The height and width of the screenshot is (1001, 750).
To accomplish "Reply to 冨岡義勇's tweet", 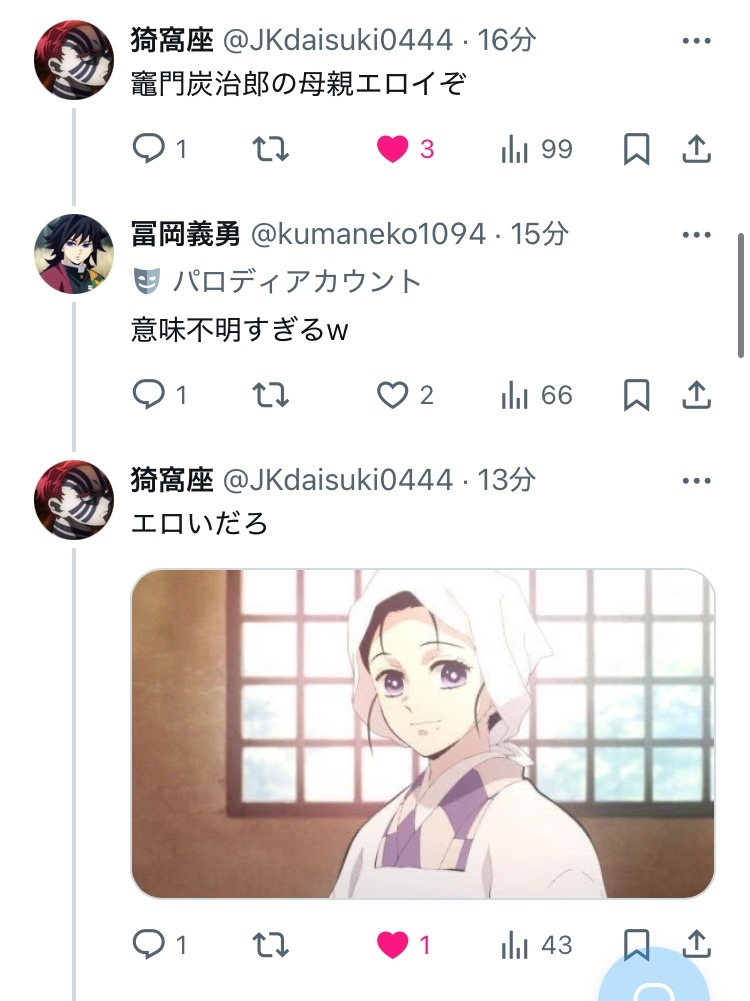I will [160, 395].
